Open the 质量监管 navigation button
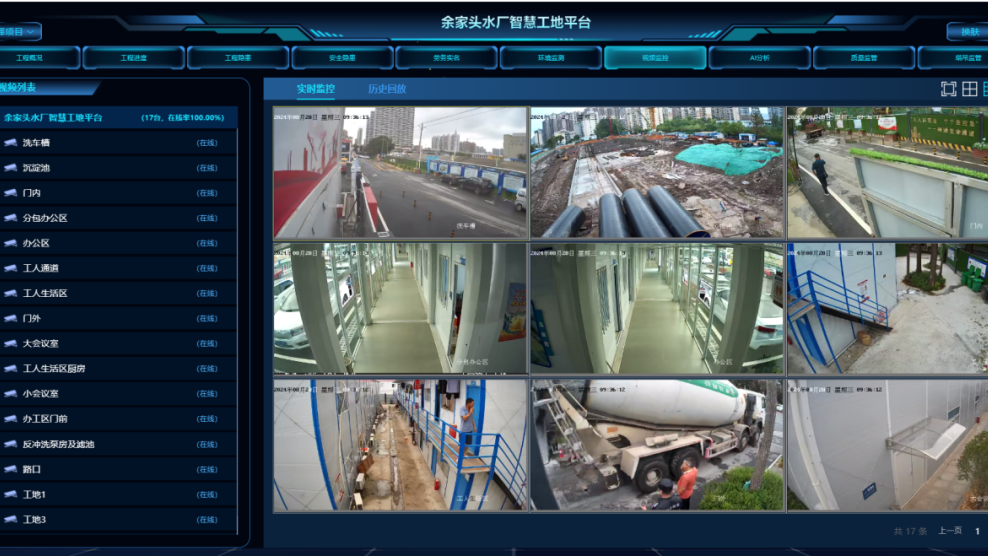Viewport: 988px width, 556px height. (x=863, y=58)
